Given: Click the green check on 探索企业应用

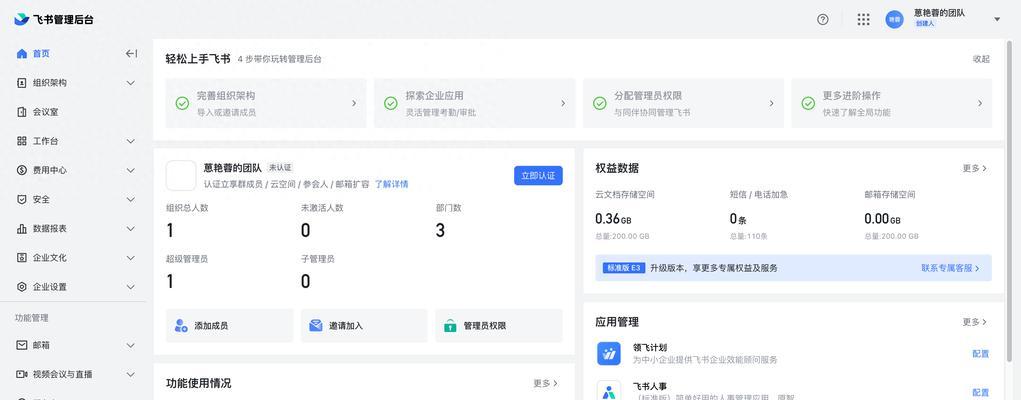Looking at the screenshot, I should pos(391,103).
